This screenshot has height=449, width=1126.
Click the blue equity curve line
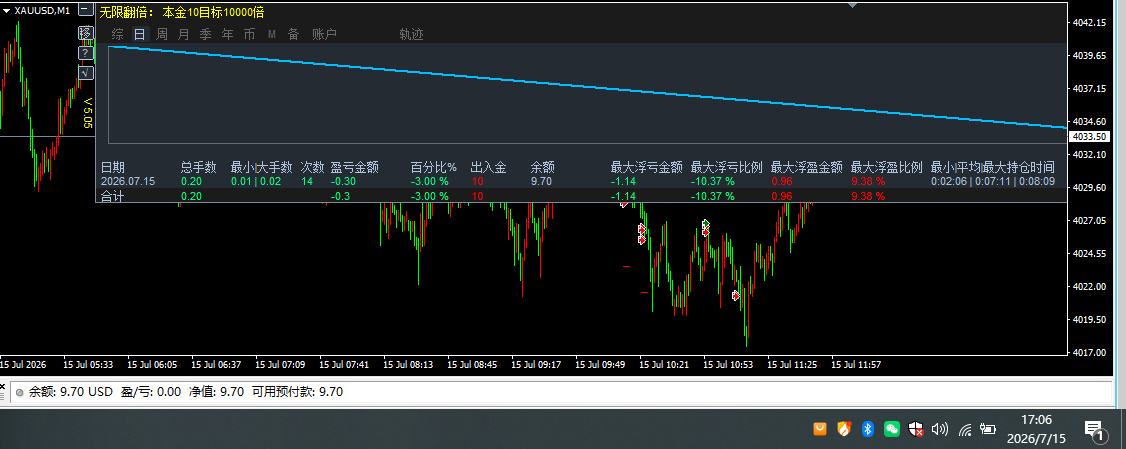click(x=587, y=87)
